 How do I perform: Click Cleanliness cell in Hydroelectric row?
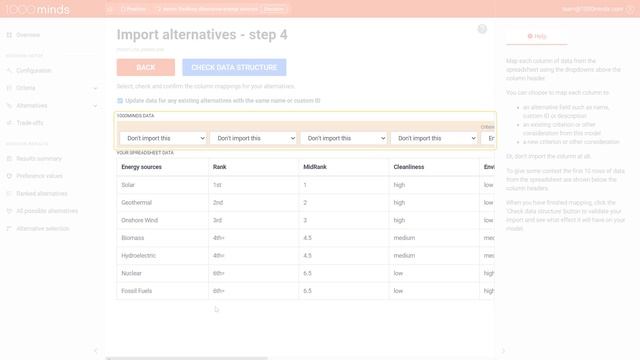(x=434, y=256)
